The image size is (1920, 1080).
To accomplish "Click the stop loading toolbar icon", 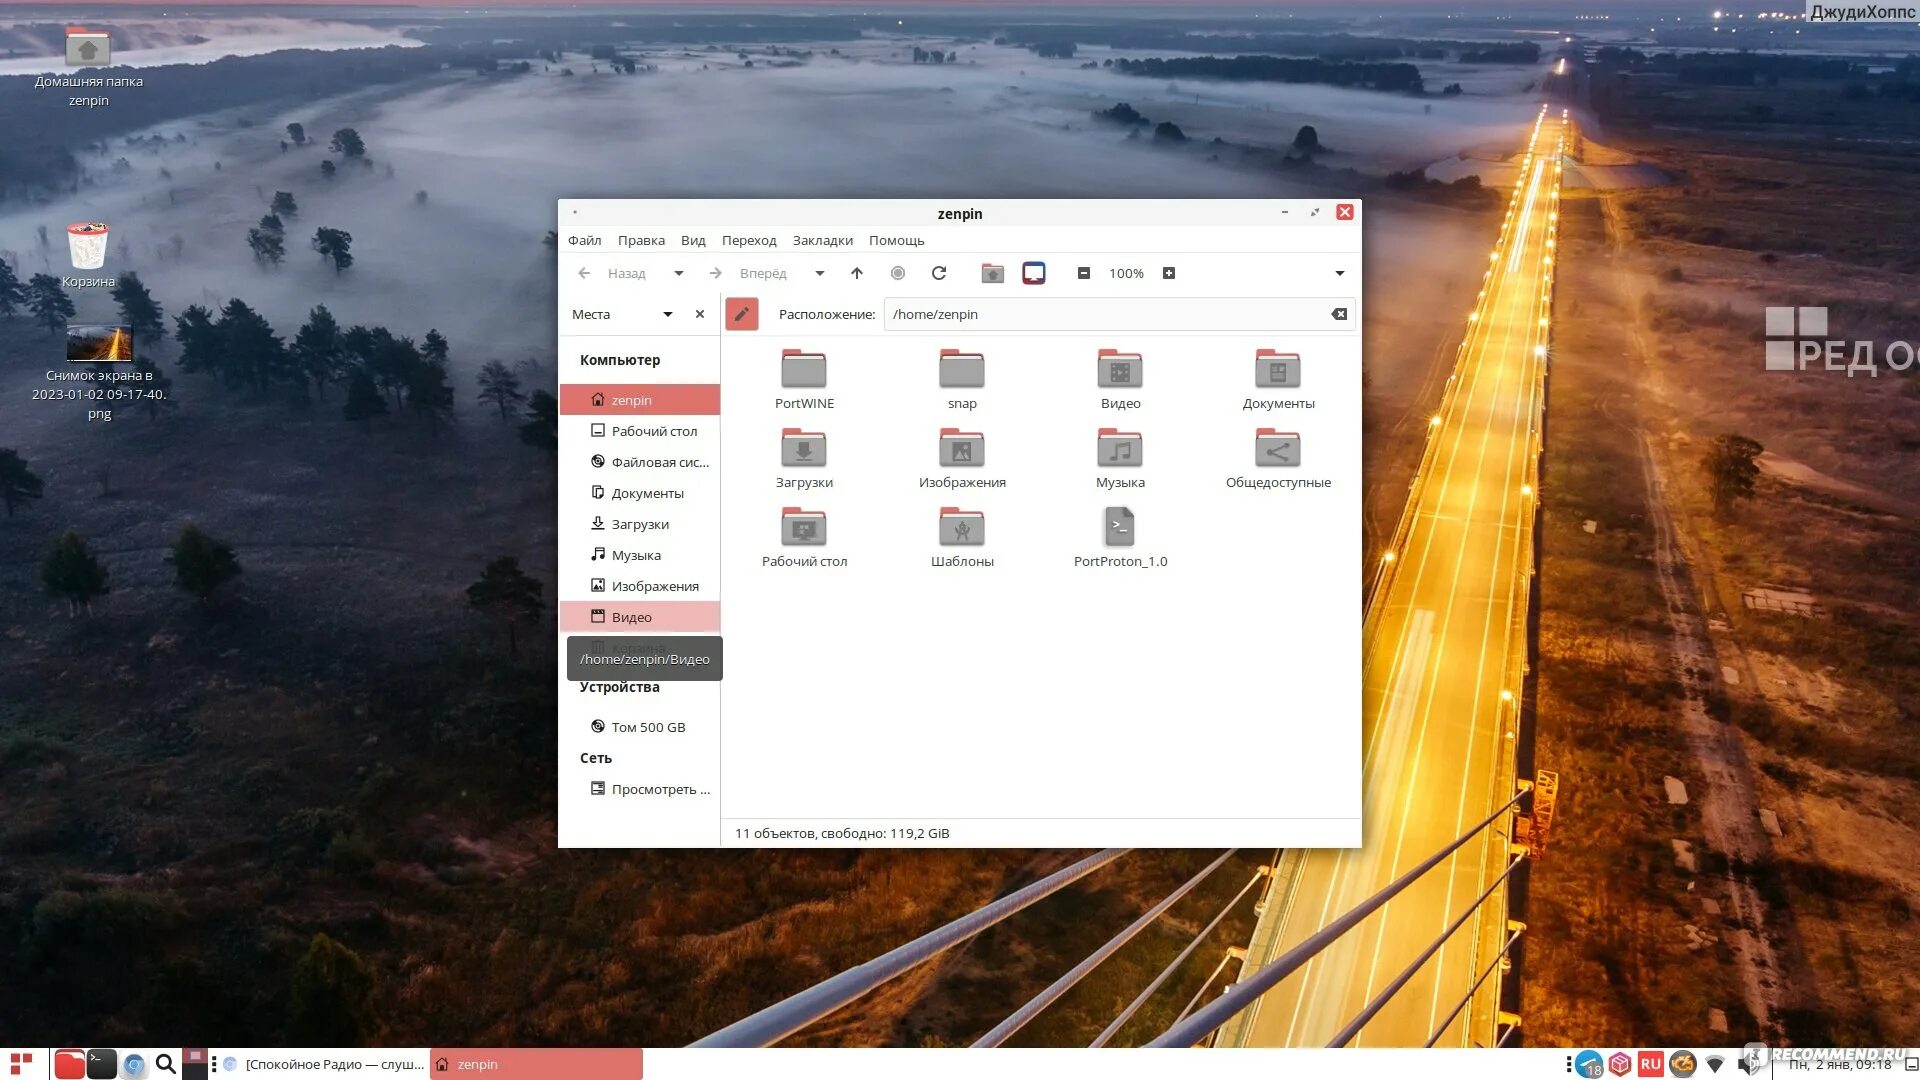I will click(x=898, y=273).
